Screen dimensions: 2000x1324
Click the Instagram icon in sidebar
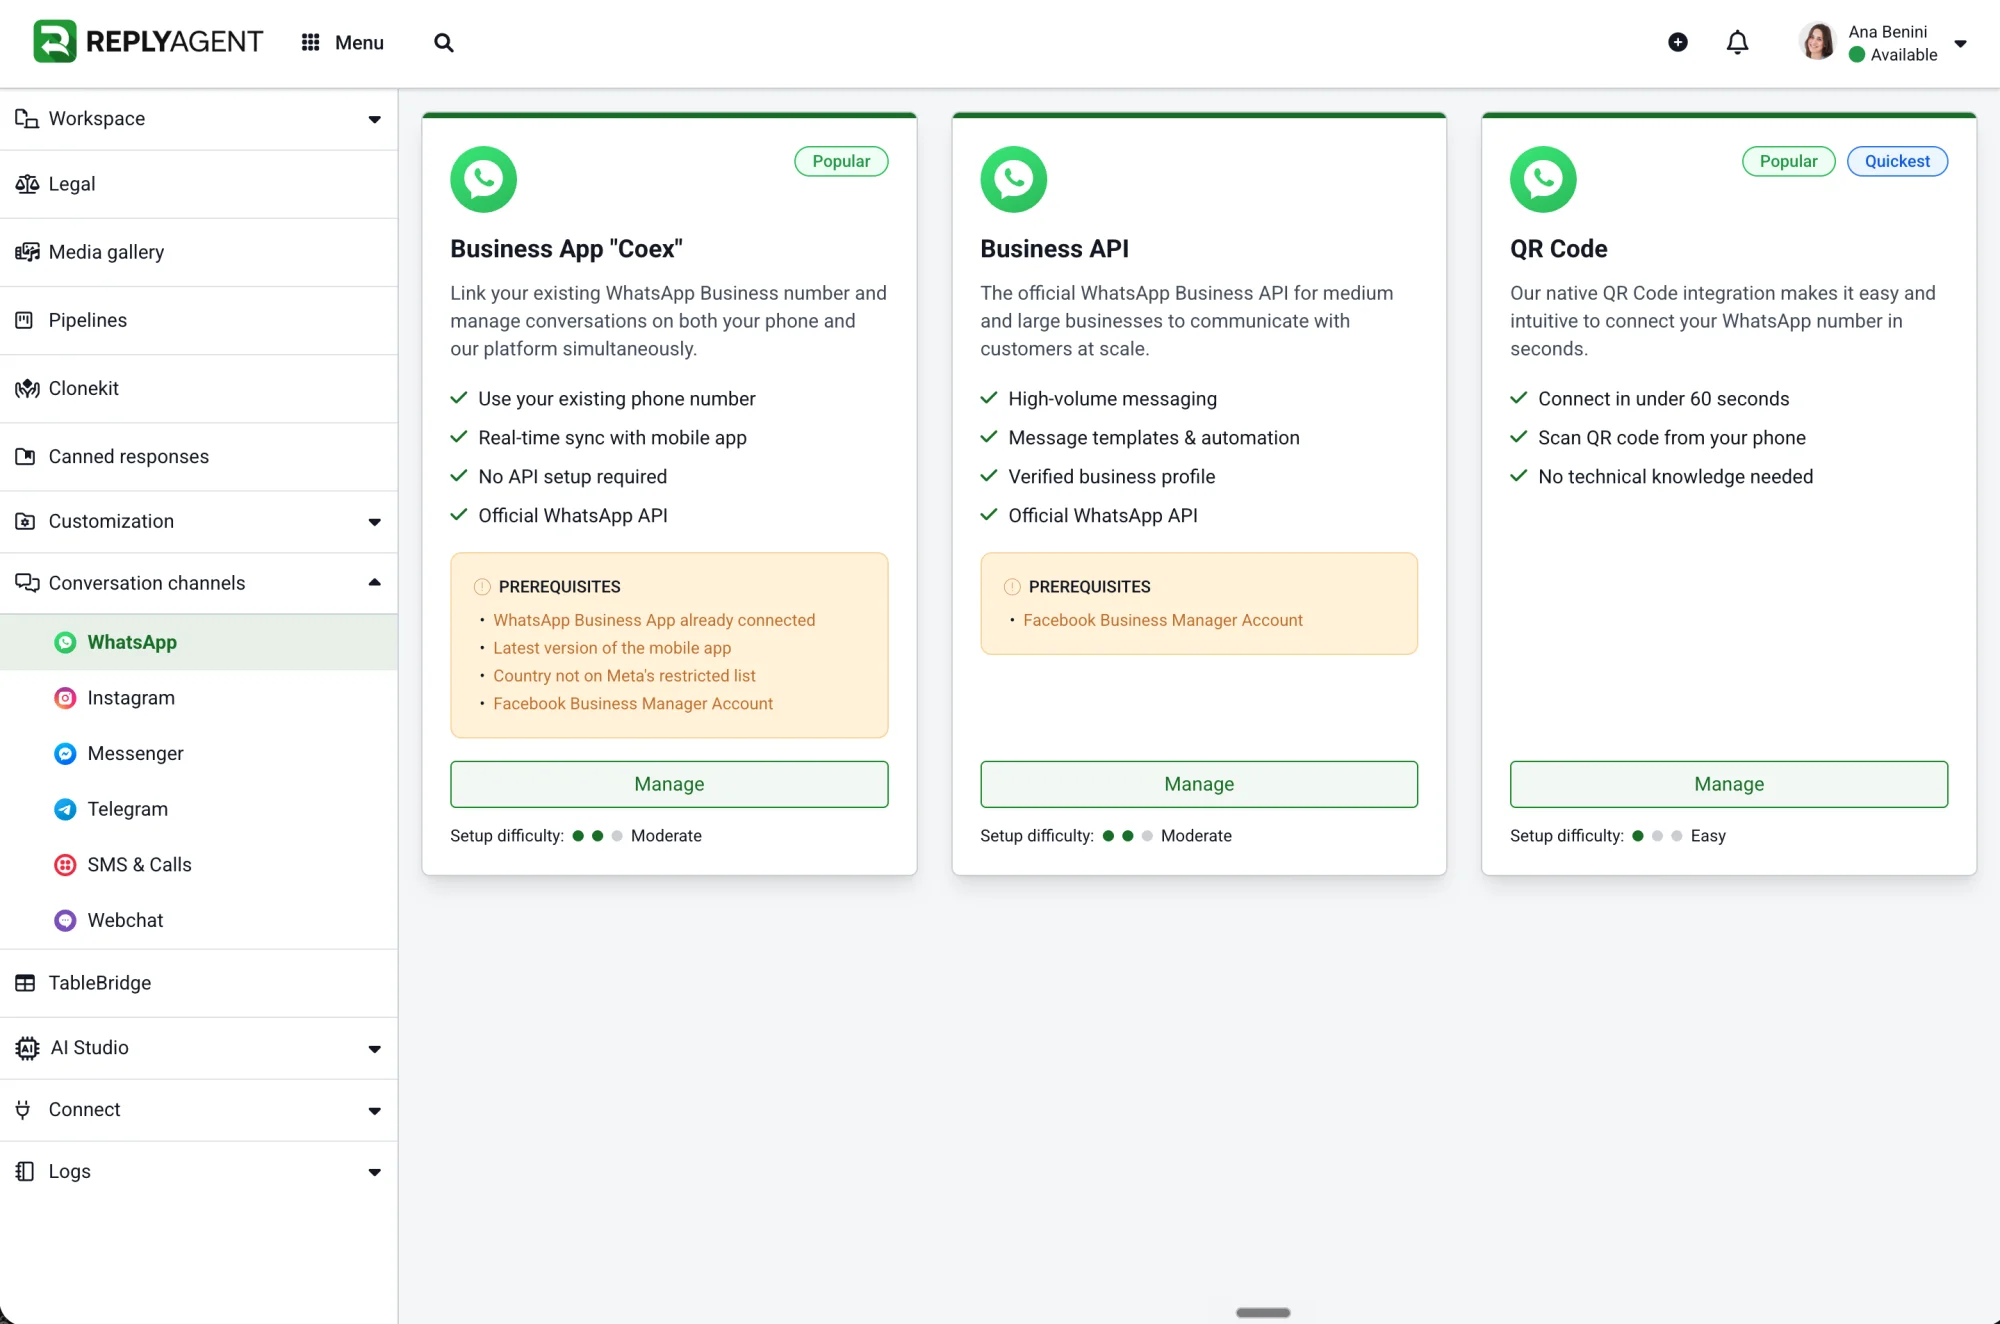[x=65, y=698]
